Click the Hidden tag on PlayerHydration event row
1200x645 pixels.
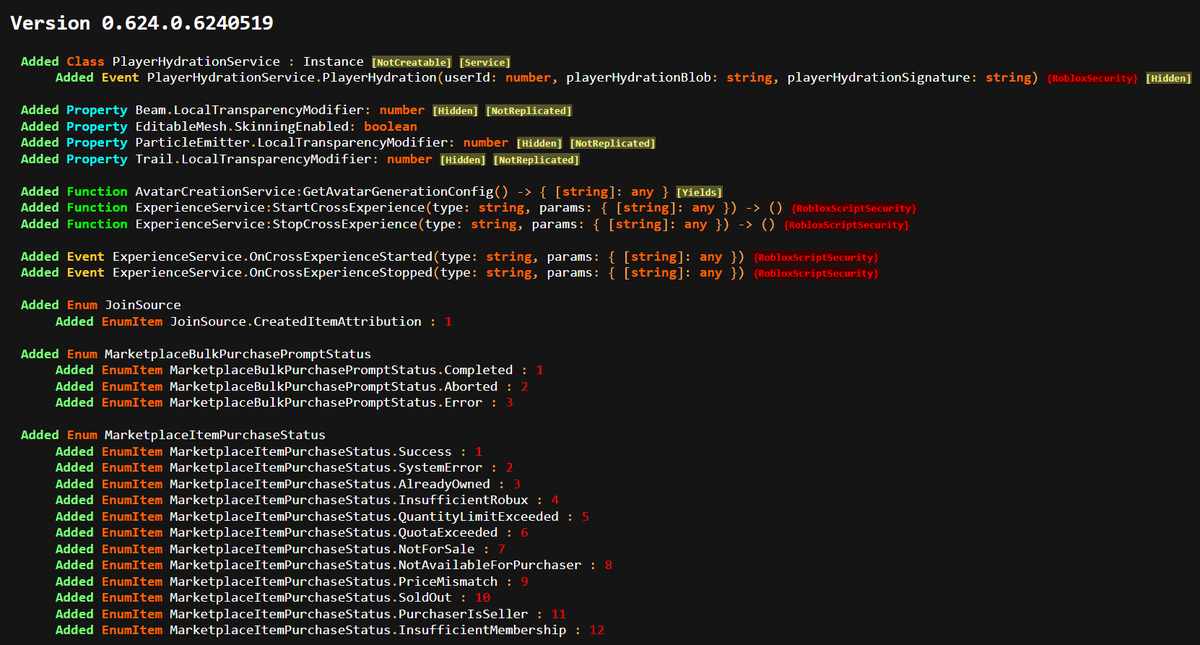click(x=1169, y=78)
